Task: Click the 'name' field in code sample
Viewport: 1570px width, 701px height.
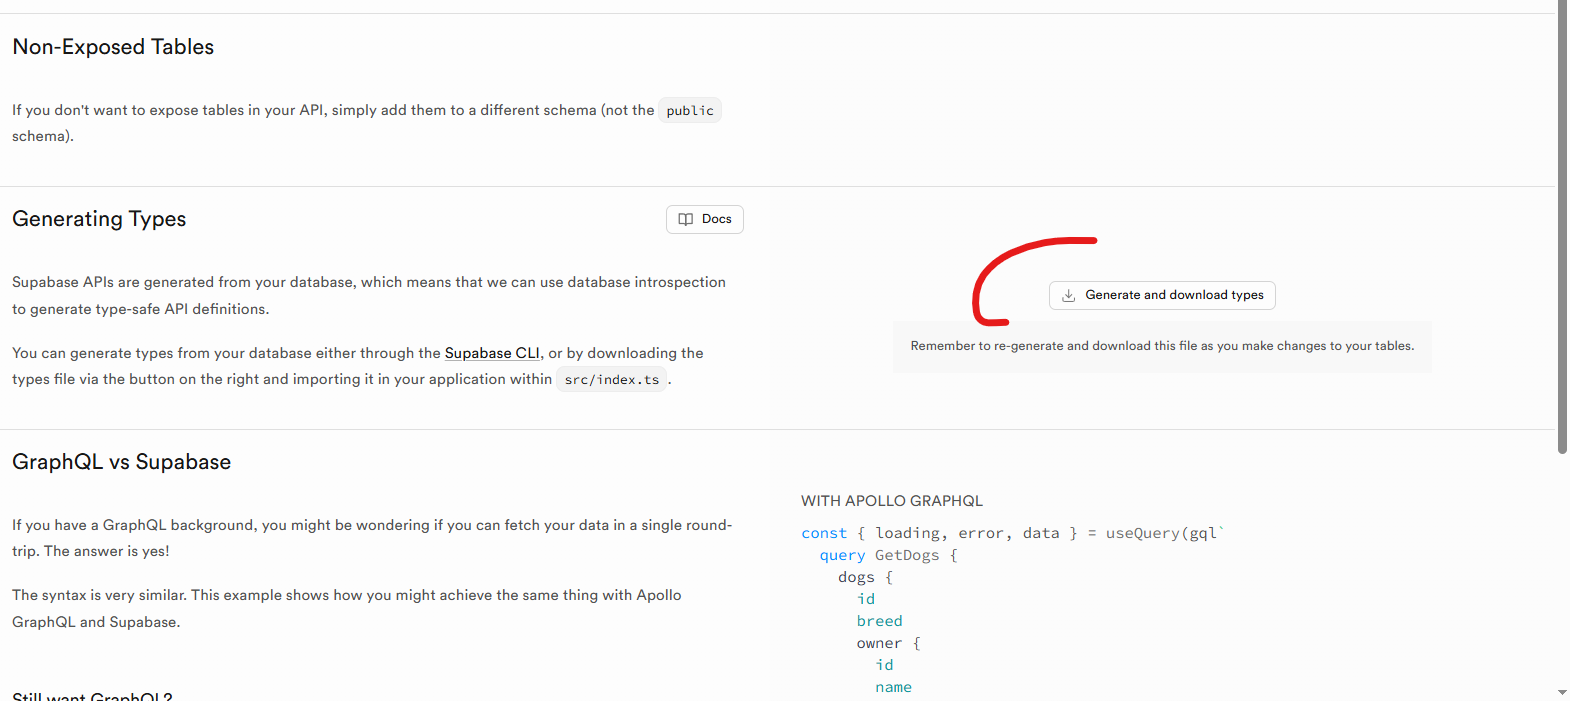Action: coord(893,687)
